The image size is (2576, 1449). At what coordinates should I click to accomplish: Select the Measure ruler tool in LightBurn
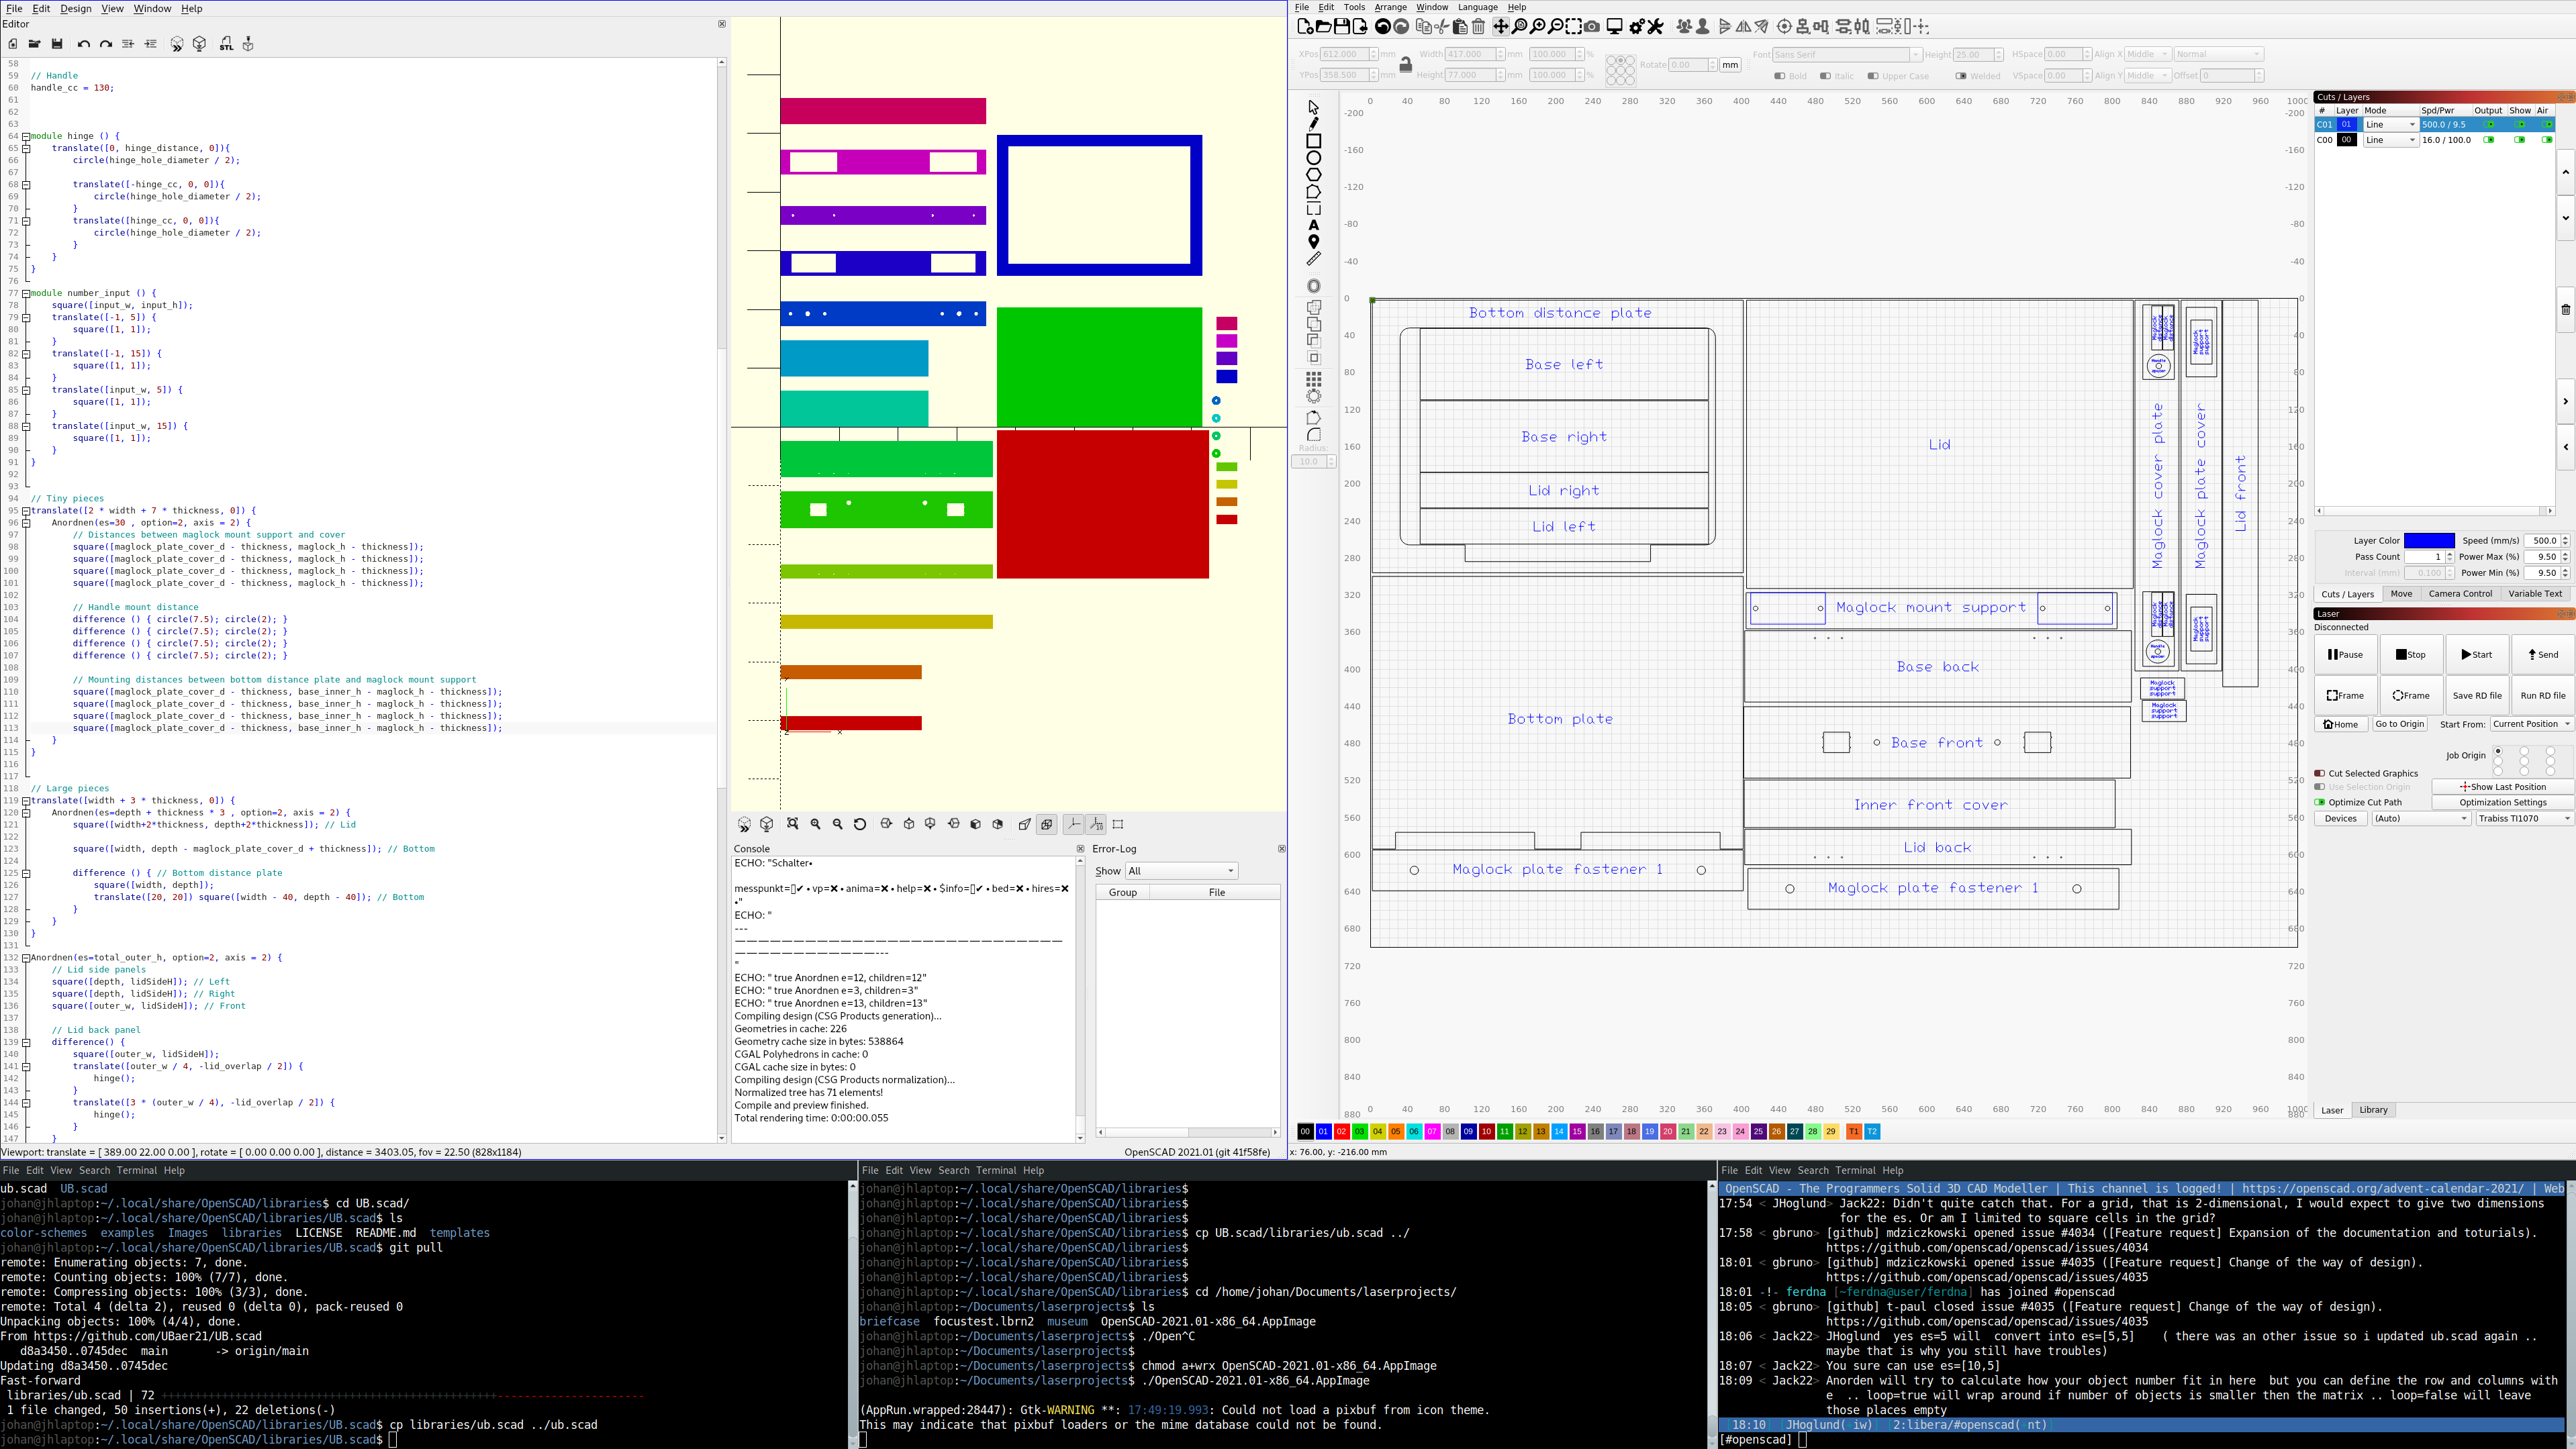point(1314,259)
